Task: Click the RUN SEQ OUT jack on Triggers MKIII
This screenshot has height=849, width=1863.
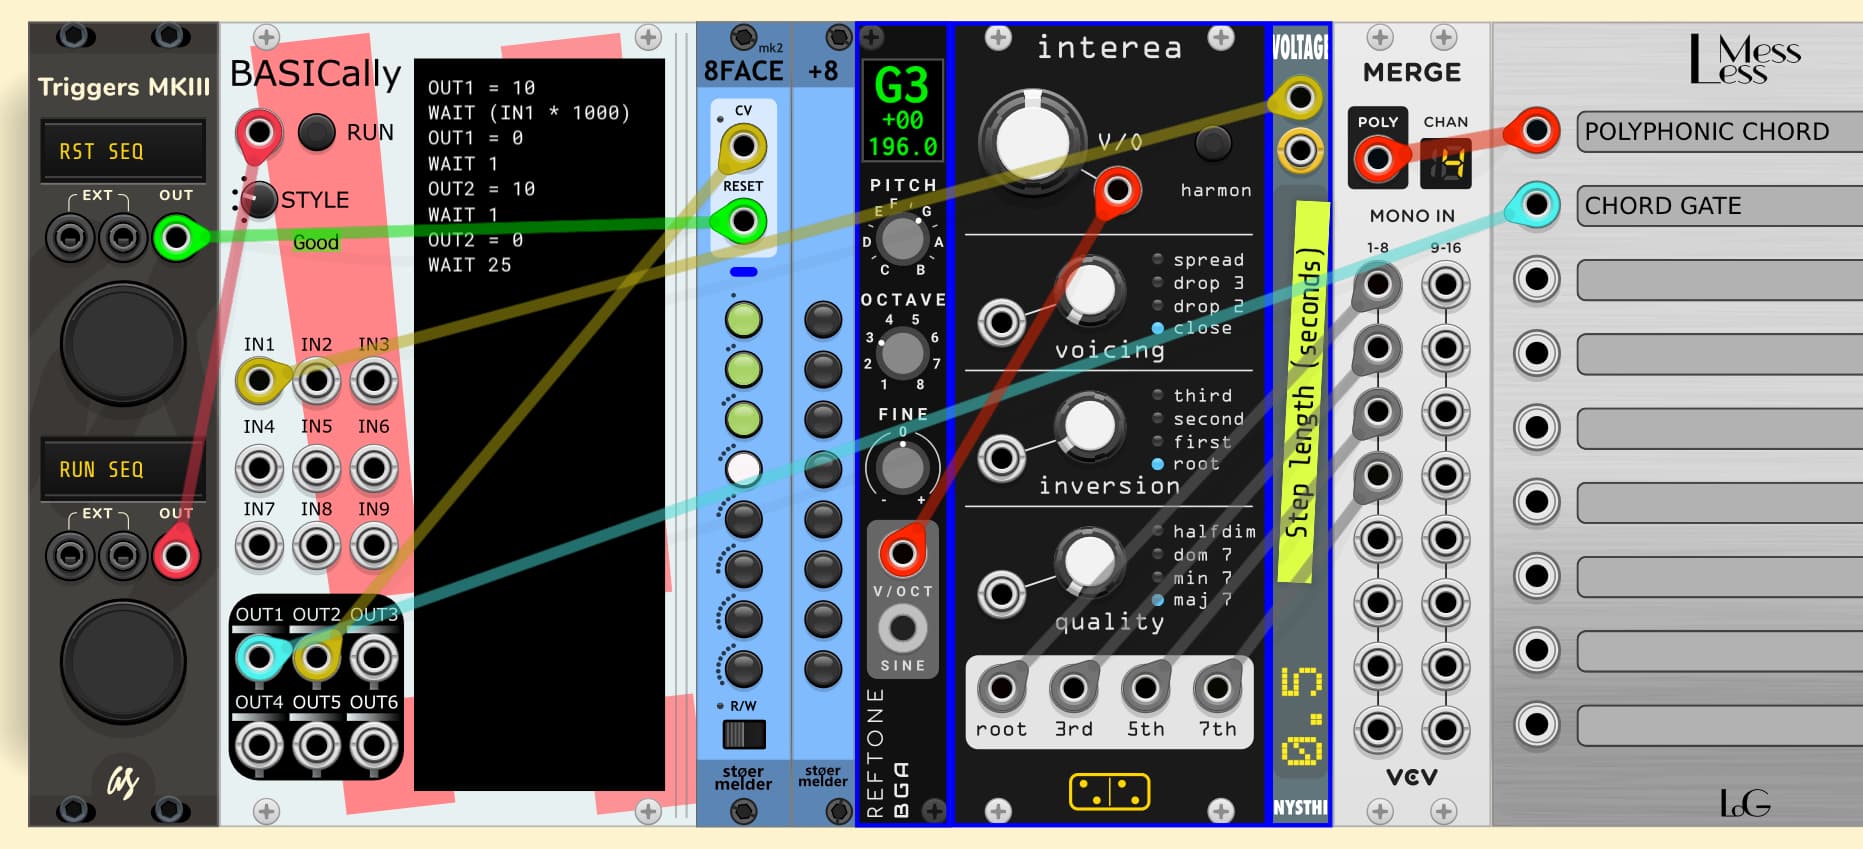Action: (x=176, y=556)
